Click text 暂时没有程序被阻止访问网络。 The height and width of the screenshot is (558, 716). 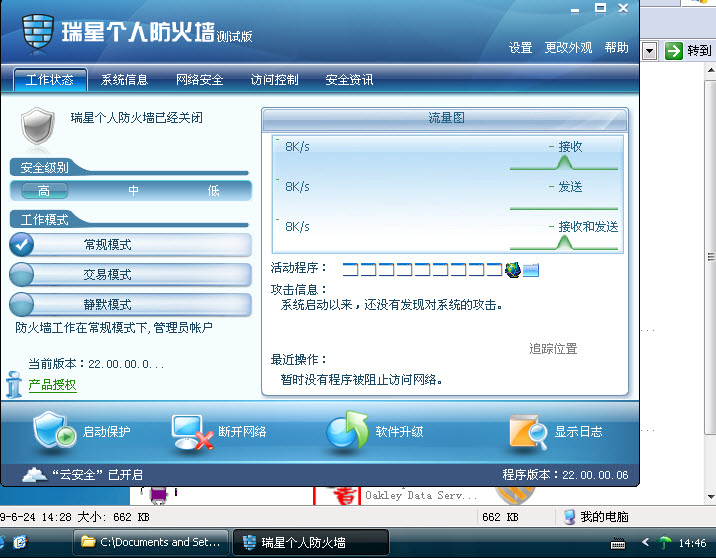tap(361, 379)
